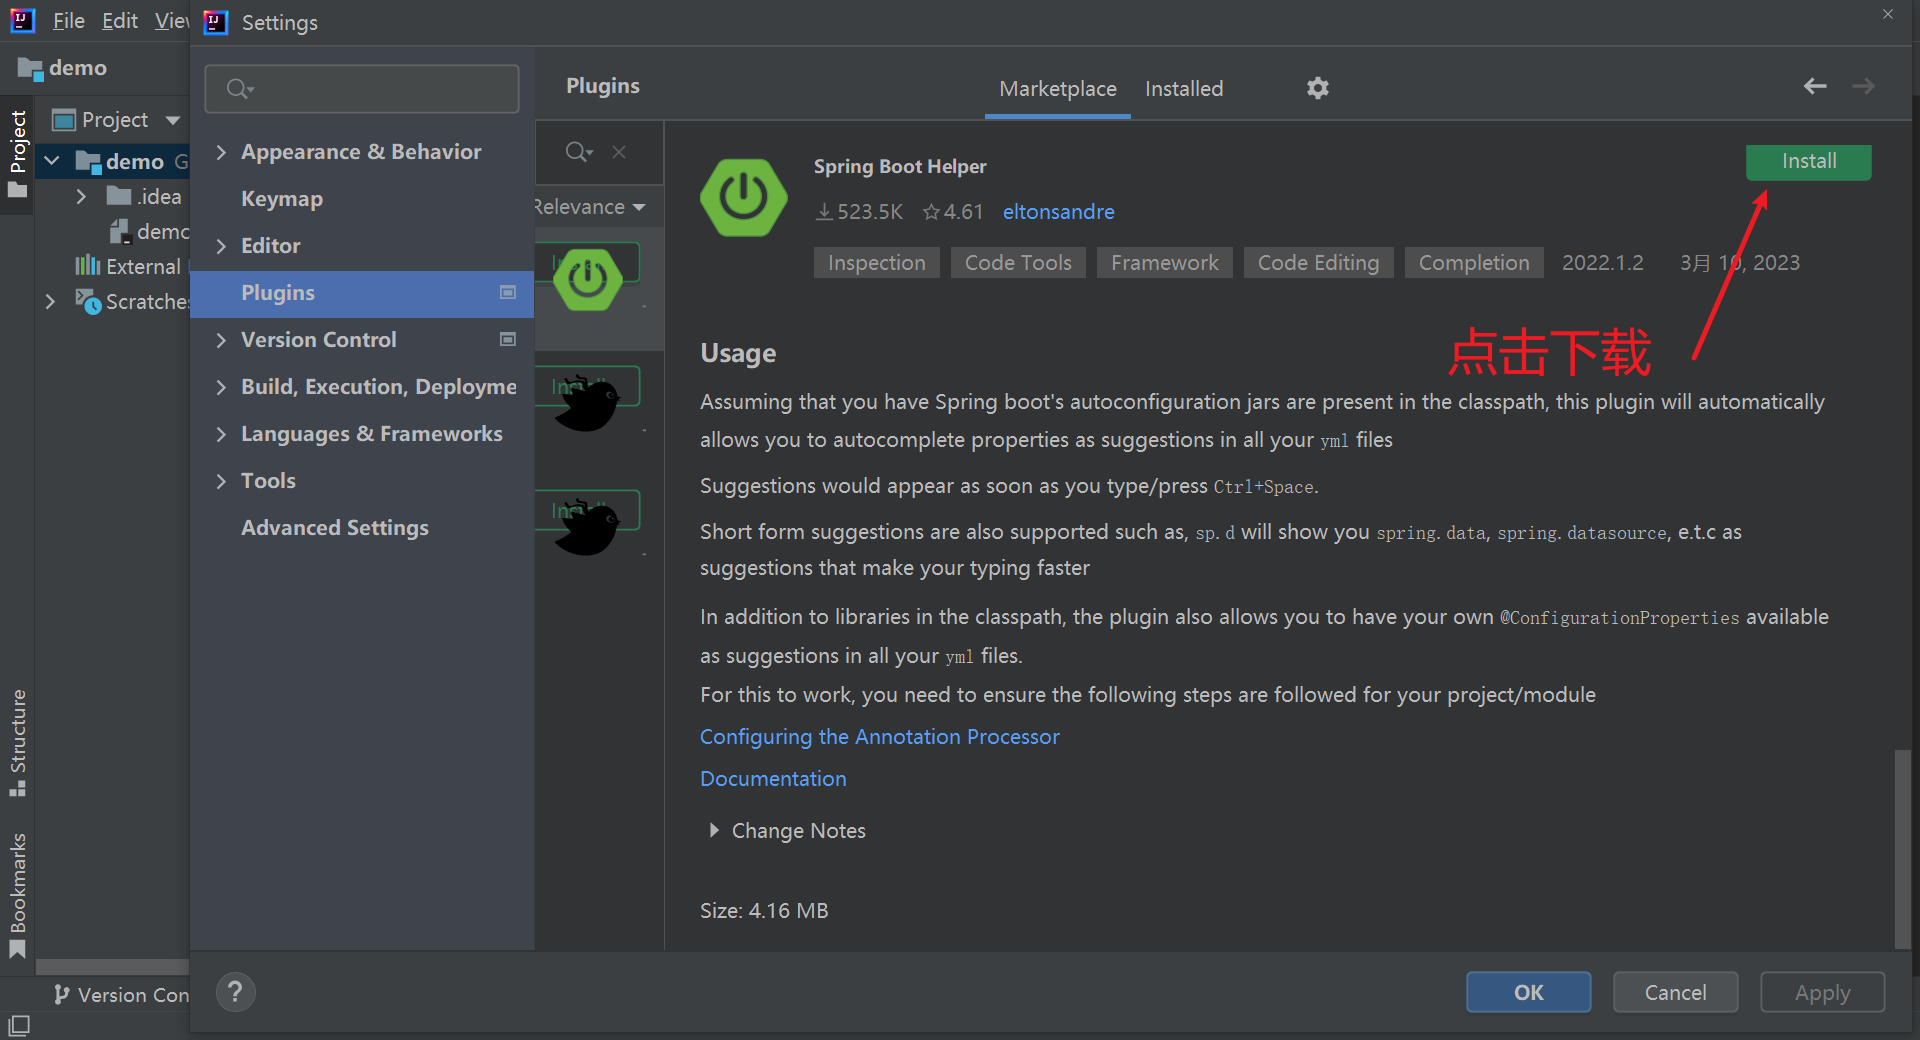The height and width of the screenshot is (1040, 1920).
Task: Open the Documentation link
Action: [773, 779]
